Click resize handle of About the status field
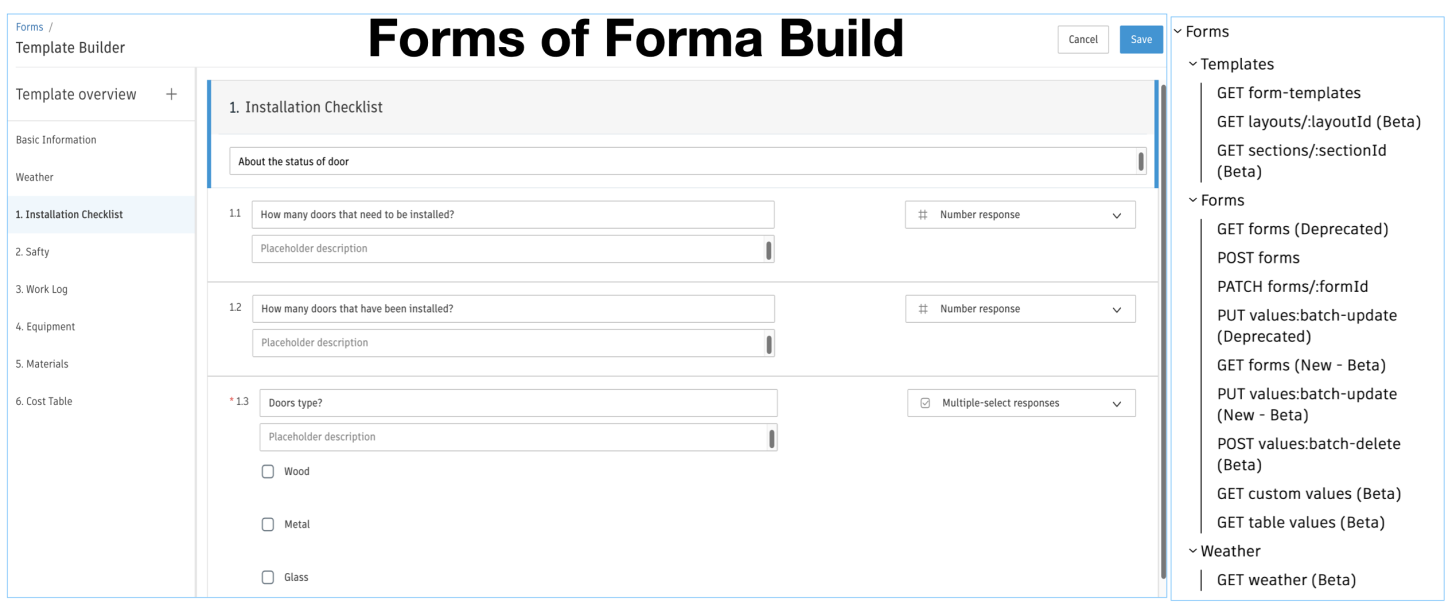 tap(1141, 161)
